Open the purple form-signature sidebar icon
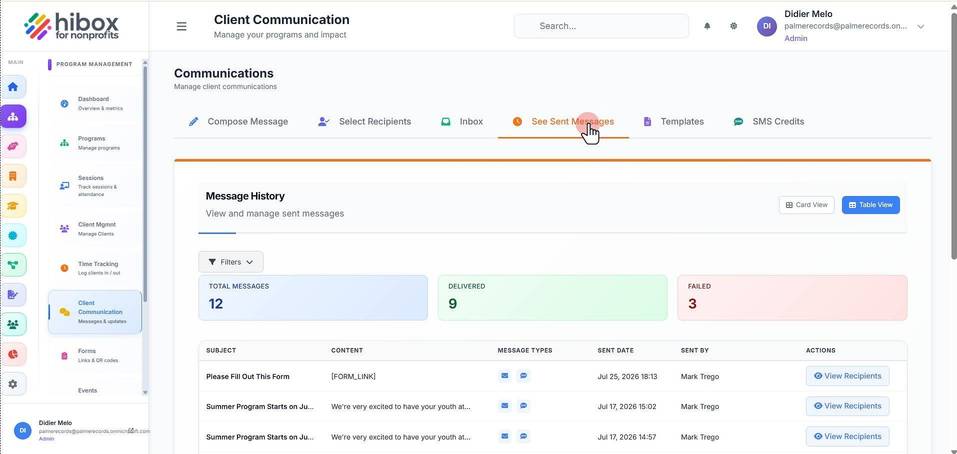 (x=13, y=295)
